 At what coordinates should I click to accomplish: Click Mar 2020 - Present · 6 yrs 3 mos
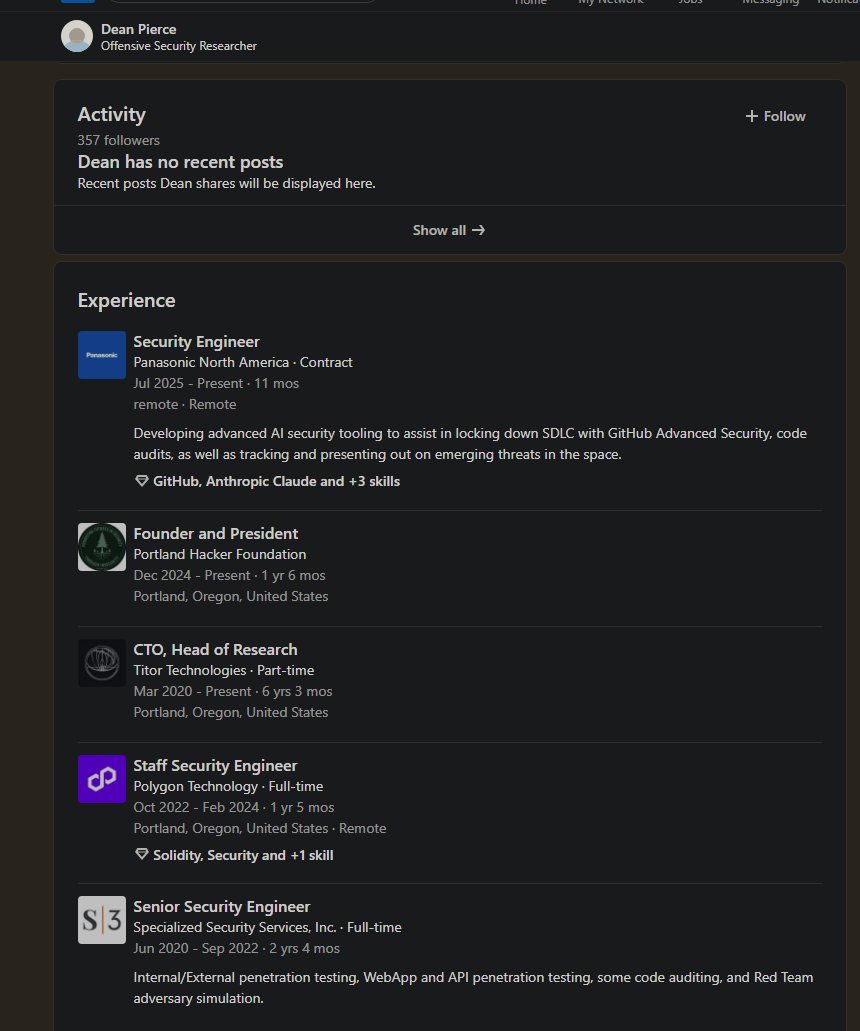pyautogui.click(x=233, y=691)
